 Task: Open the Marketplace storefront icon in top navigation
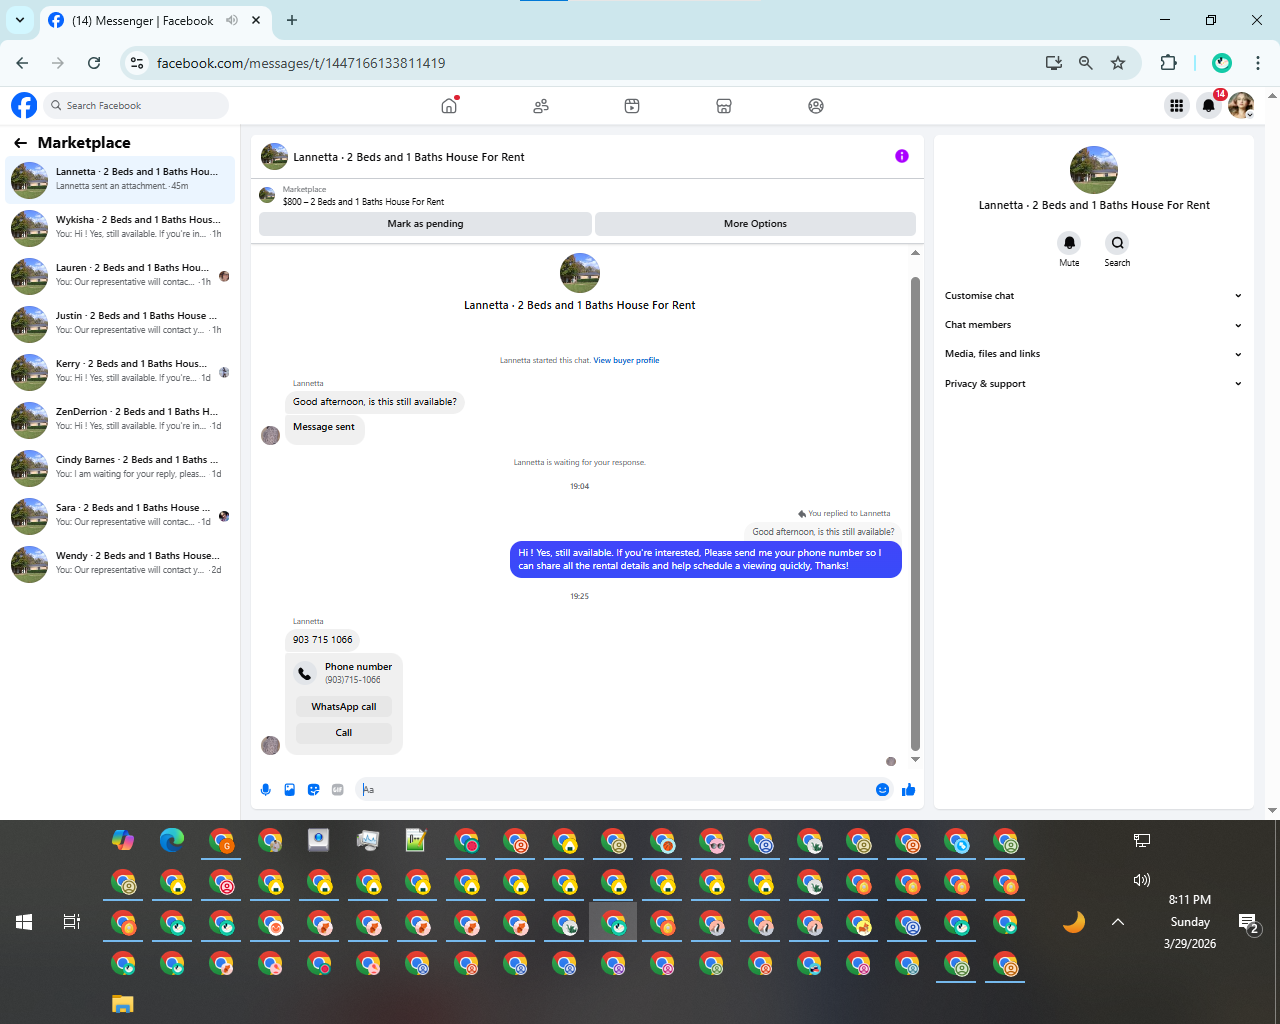click(724, 105)
